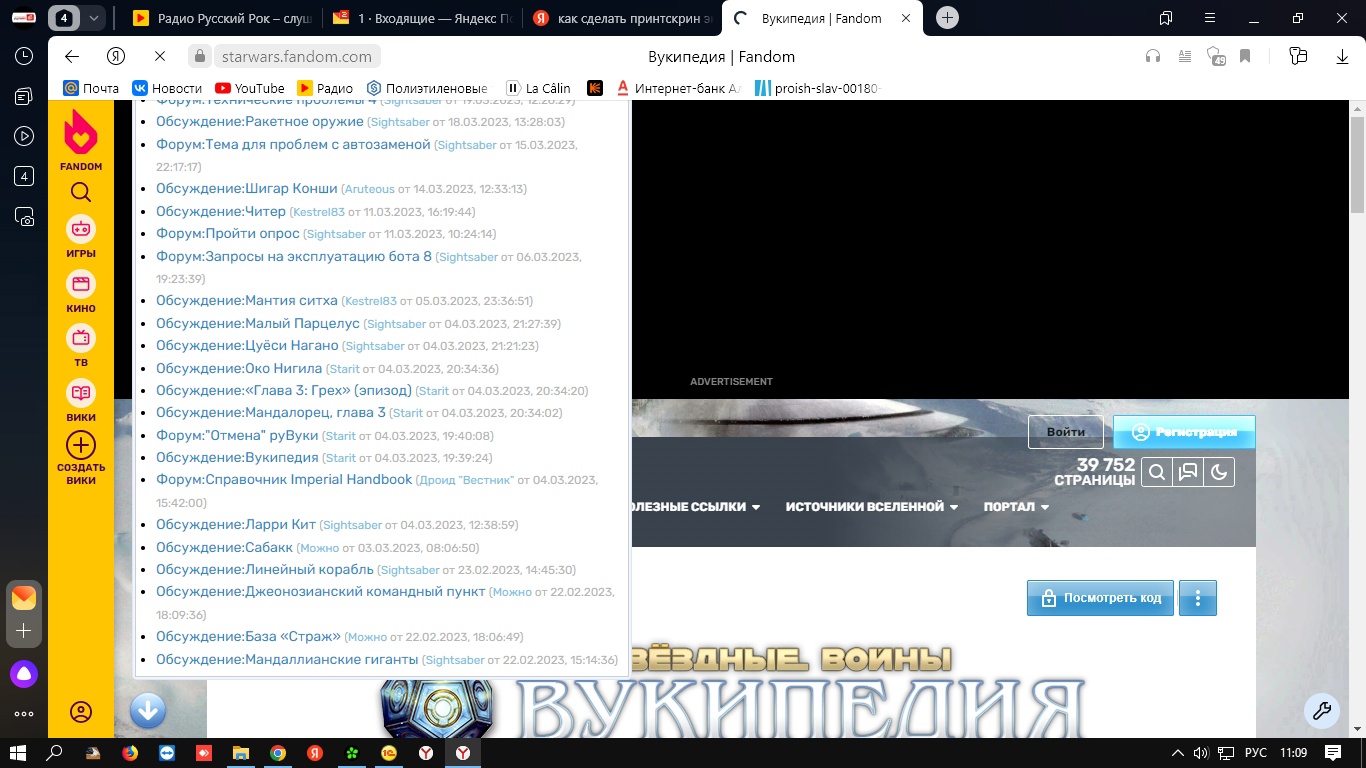The height and width of the screenshot is (768, 1366).
Task: Go back with the back arrow
Action: (x=71, y=57)
